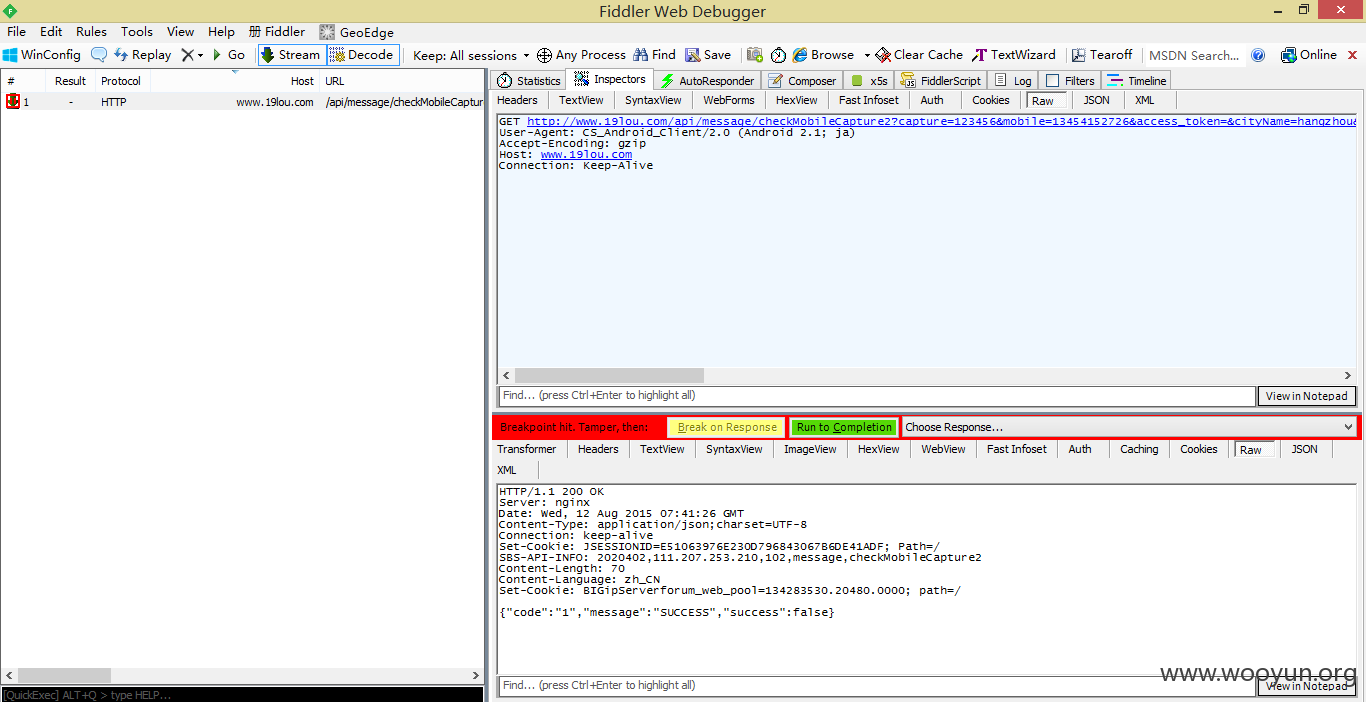The width and height of the screenshot is (1366, 702).
Task: Expand the Browse dropdown arrow
Action: tap(867, 56)
